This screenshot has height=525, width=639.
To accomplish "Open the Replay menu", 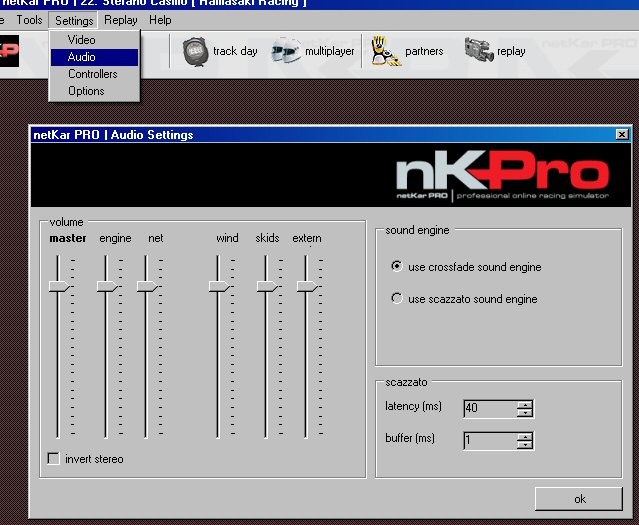I will pyautogui.click(x=121, y=20).
